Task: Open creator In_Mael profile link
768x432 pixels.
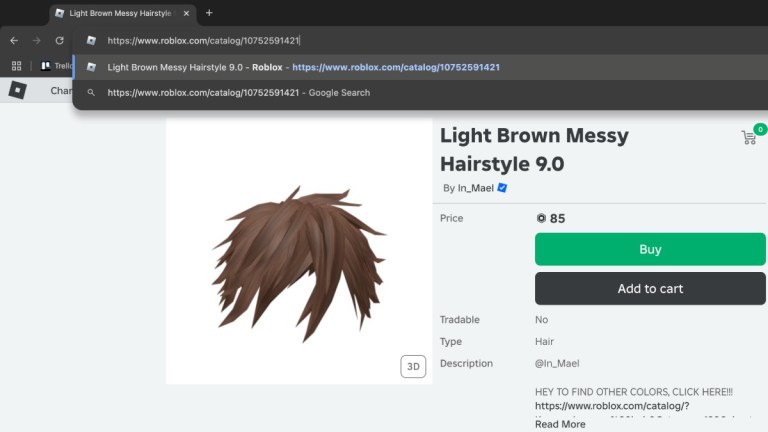Action: pyautogui.click(x=476, y=188)
